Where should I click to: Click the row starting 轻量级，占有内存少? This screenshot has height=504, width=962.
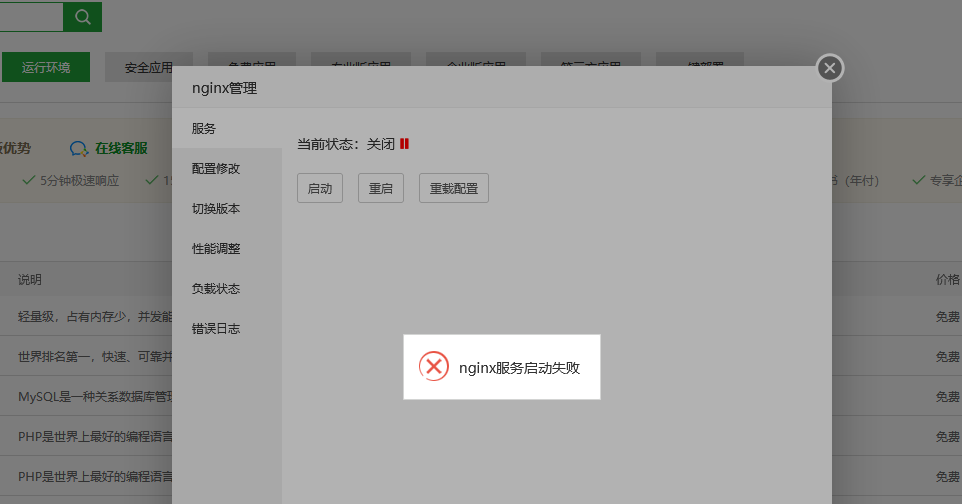tap(86, 317)
